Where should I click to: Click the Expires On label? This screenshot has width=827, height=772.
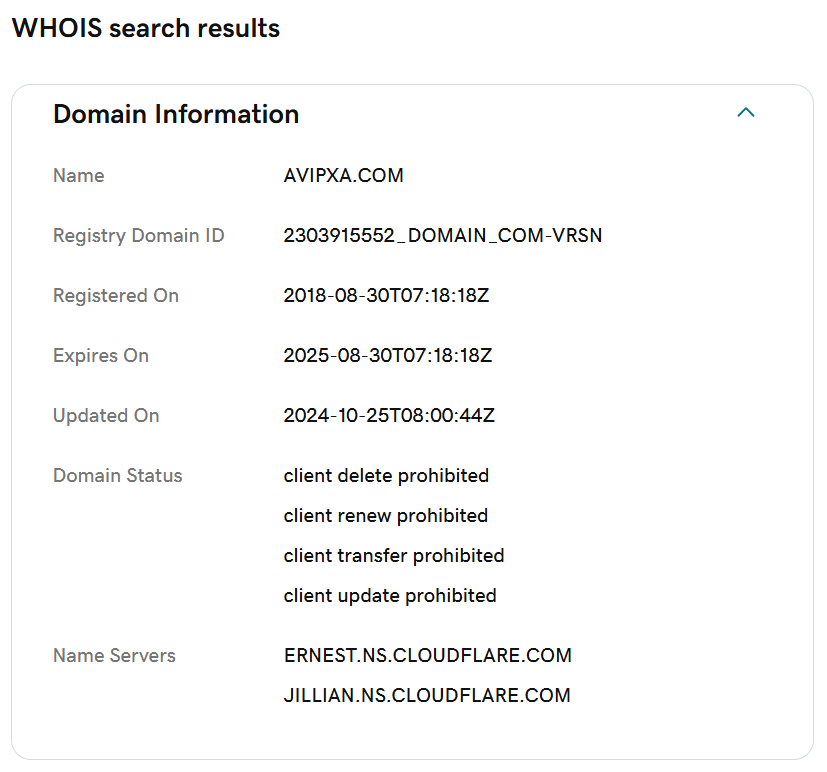point(101,356)
